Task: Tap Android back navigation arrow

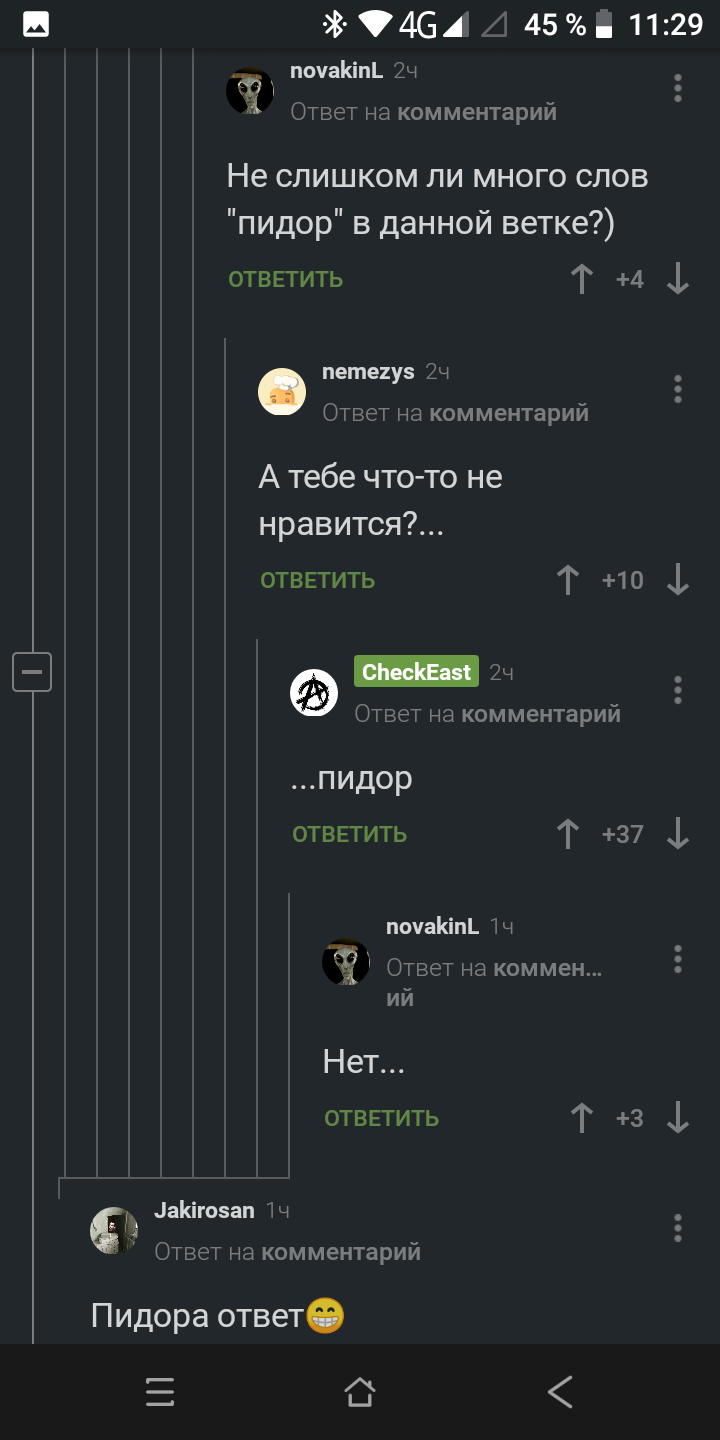Action: point(560,1392)
